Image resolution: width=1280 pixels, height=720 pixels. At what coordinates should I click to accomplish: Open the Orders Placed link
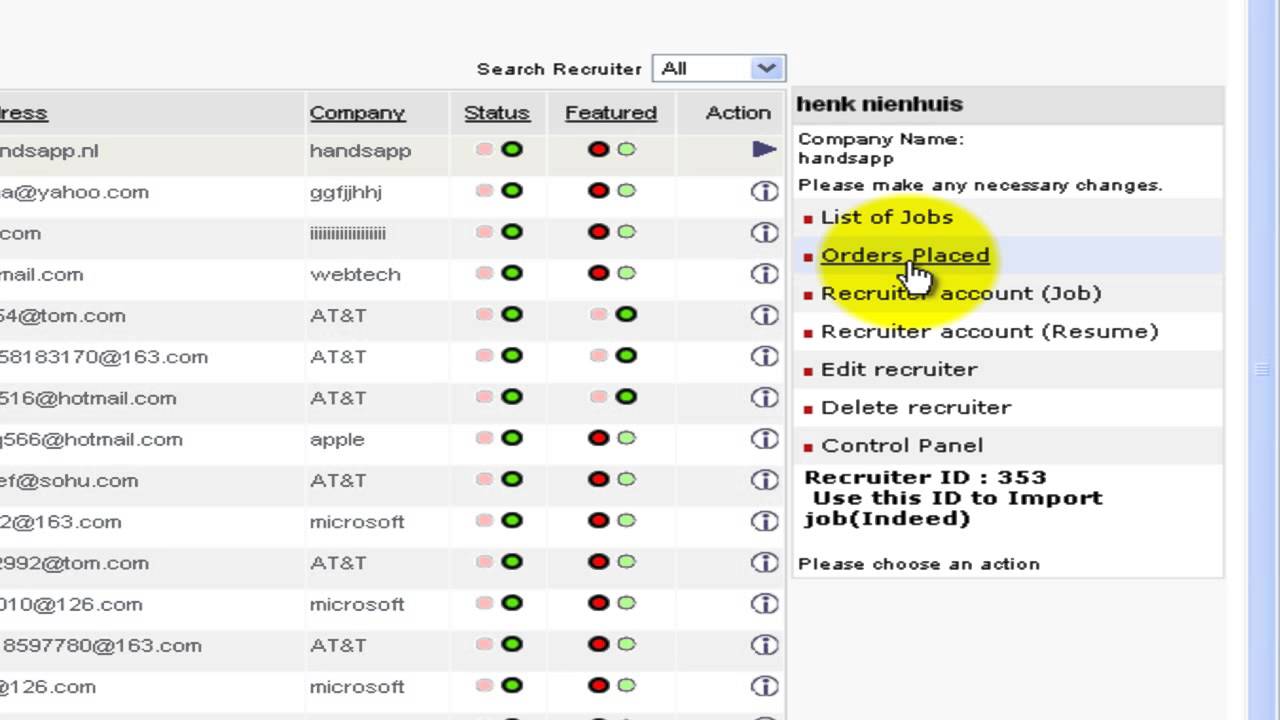(905, 255)
